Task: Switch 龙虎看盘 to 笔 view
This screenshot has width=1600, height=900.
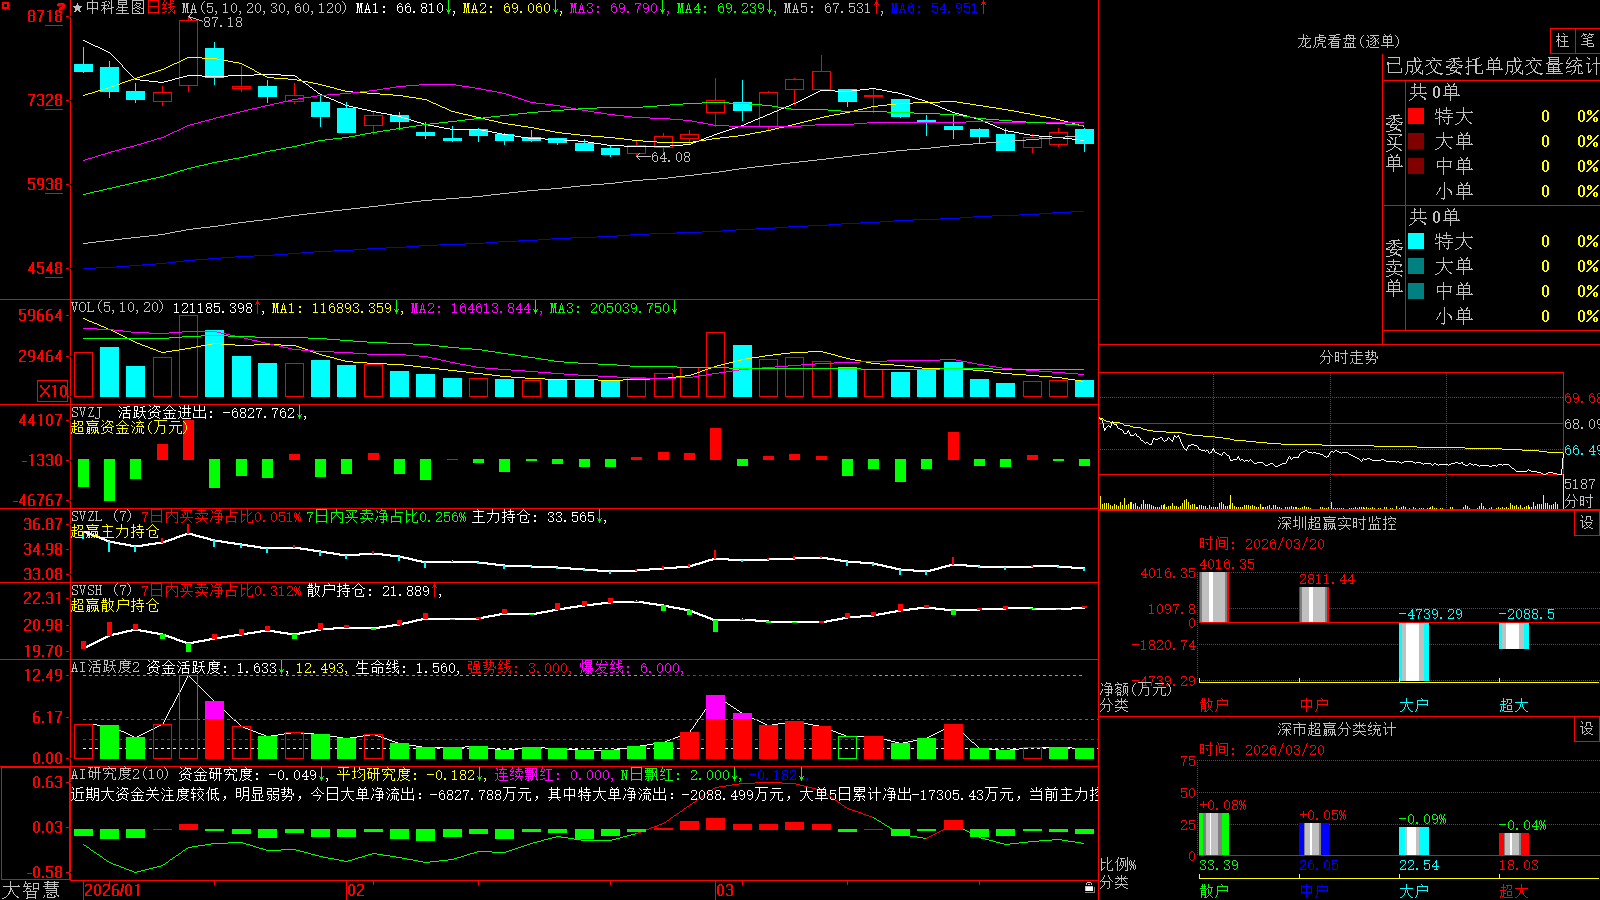Action: tap(1587, 40)
